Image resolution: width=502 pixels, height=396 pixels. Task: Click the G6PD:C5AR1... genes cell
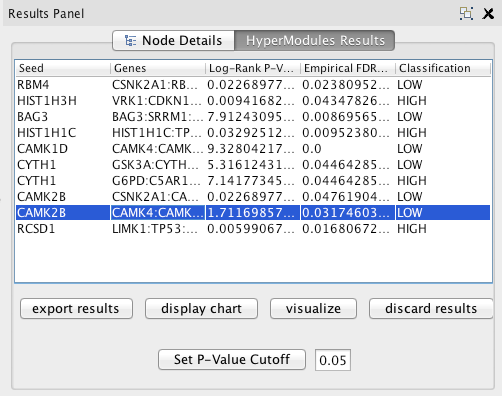click(158, 181)
